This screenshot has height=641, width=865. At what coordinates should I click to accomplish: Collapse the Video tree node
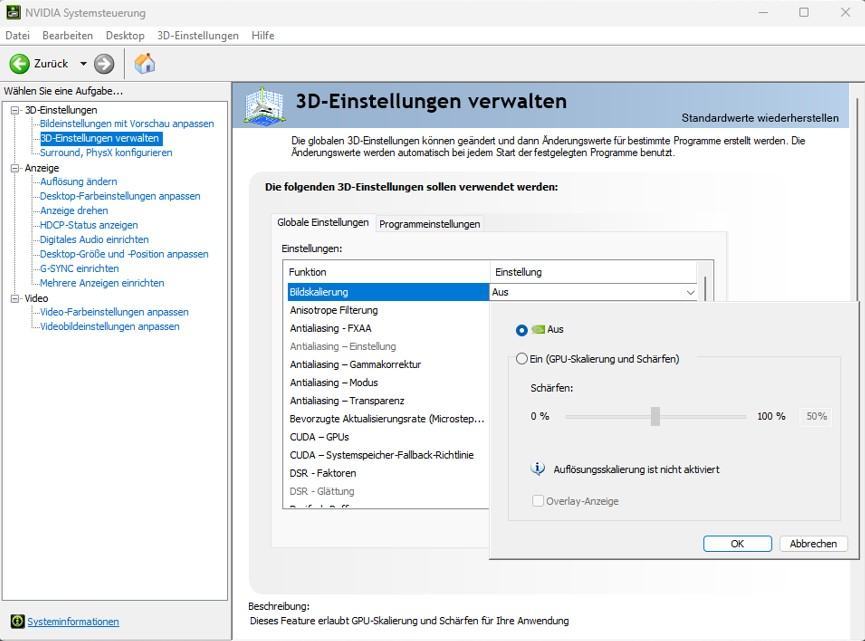[x=15, y=298]
